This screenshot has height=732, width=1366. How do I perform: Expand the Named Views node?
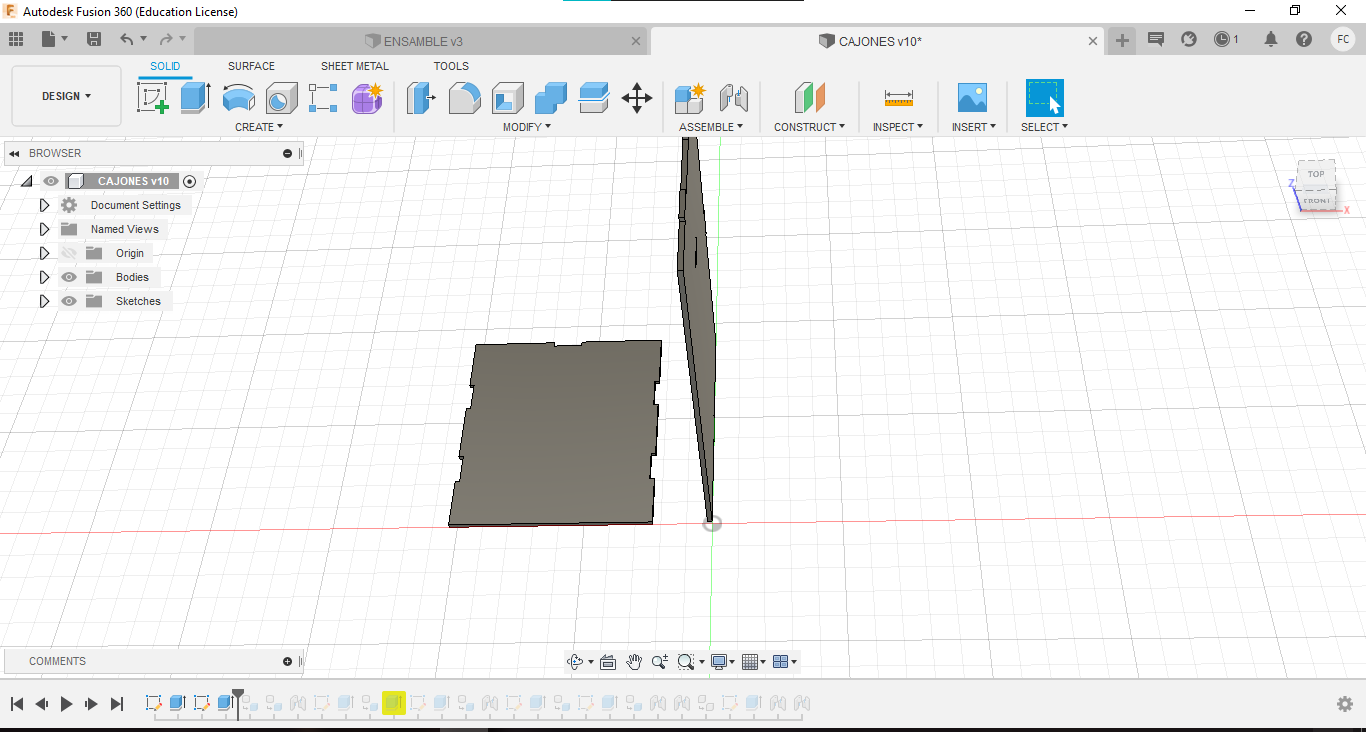pos(44,229)
